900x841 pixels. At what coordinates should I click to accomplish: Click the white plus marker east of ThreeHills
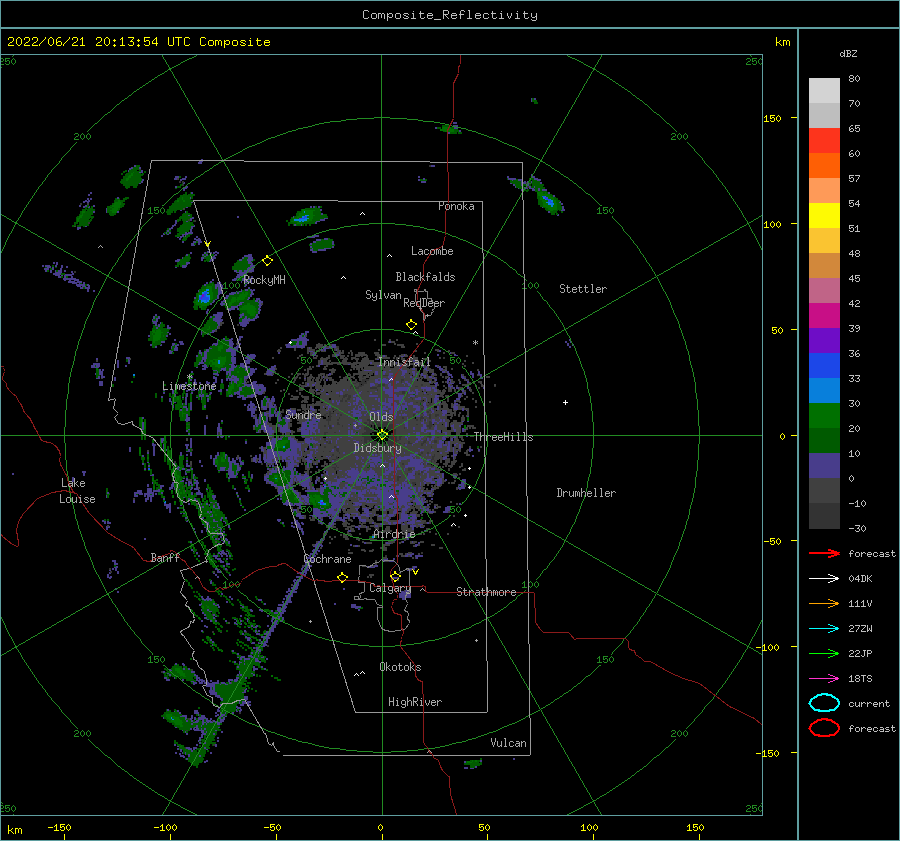coord(565,402)
